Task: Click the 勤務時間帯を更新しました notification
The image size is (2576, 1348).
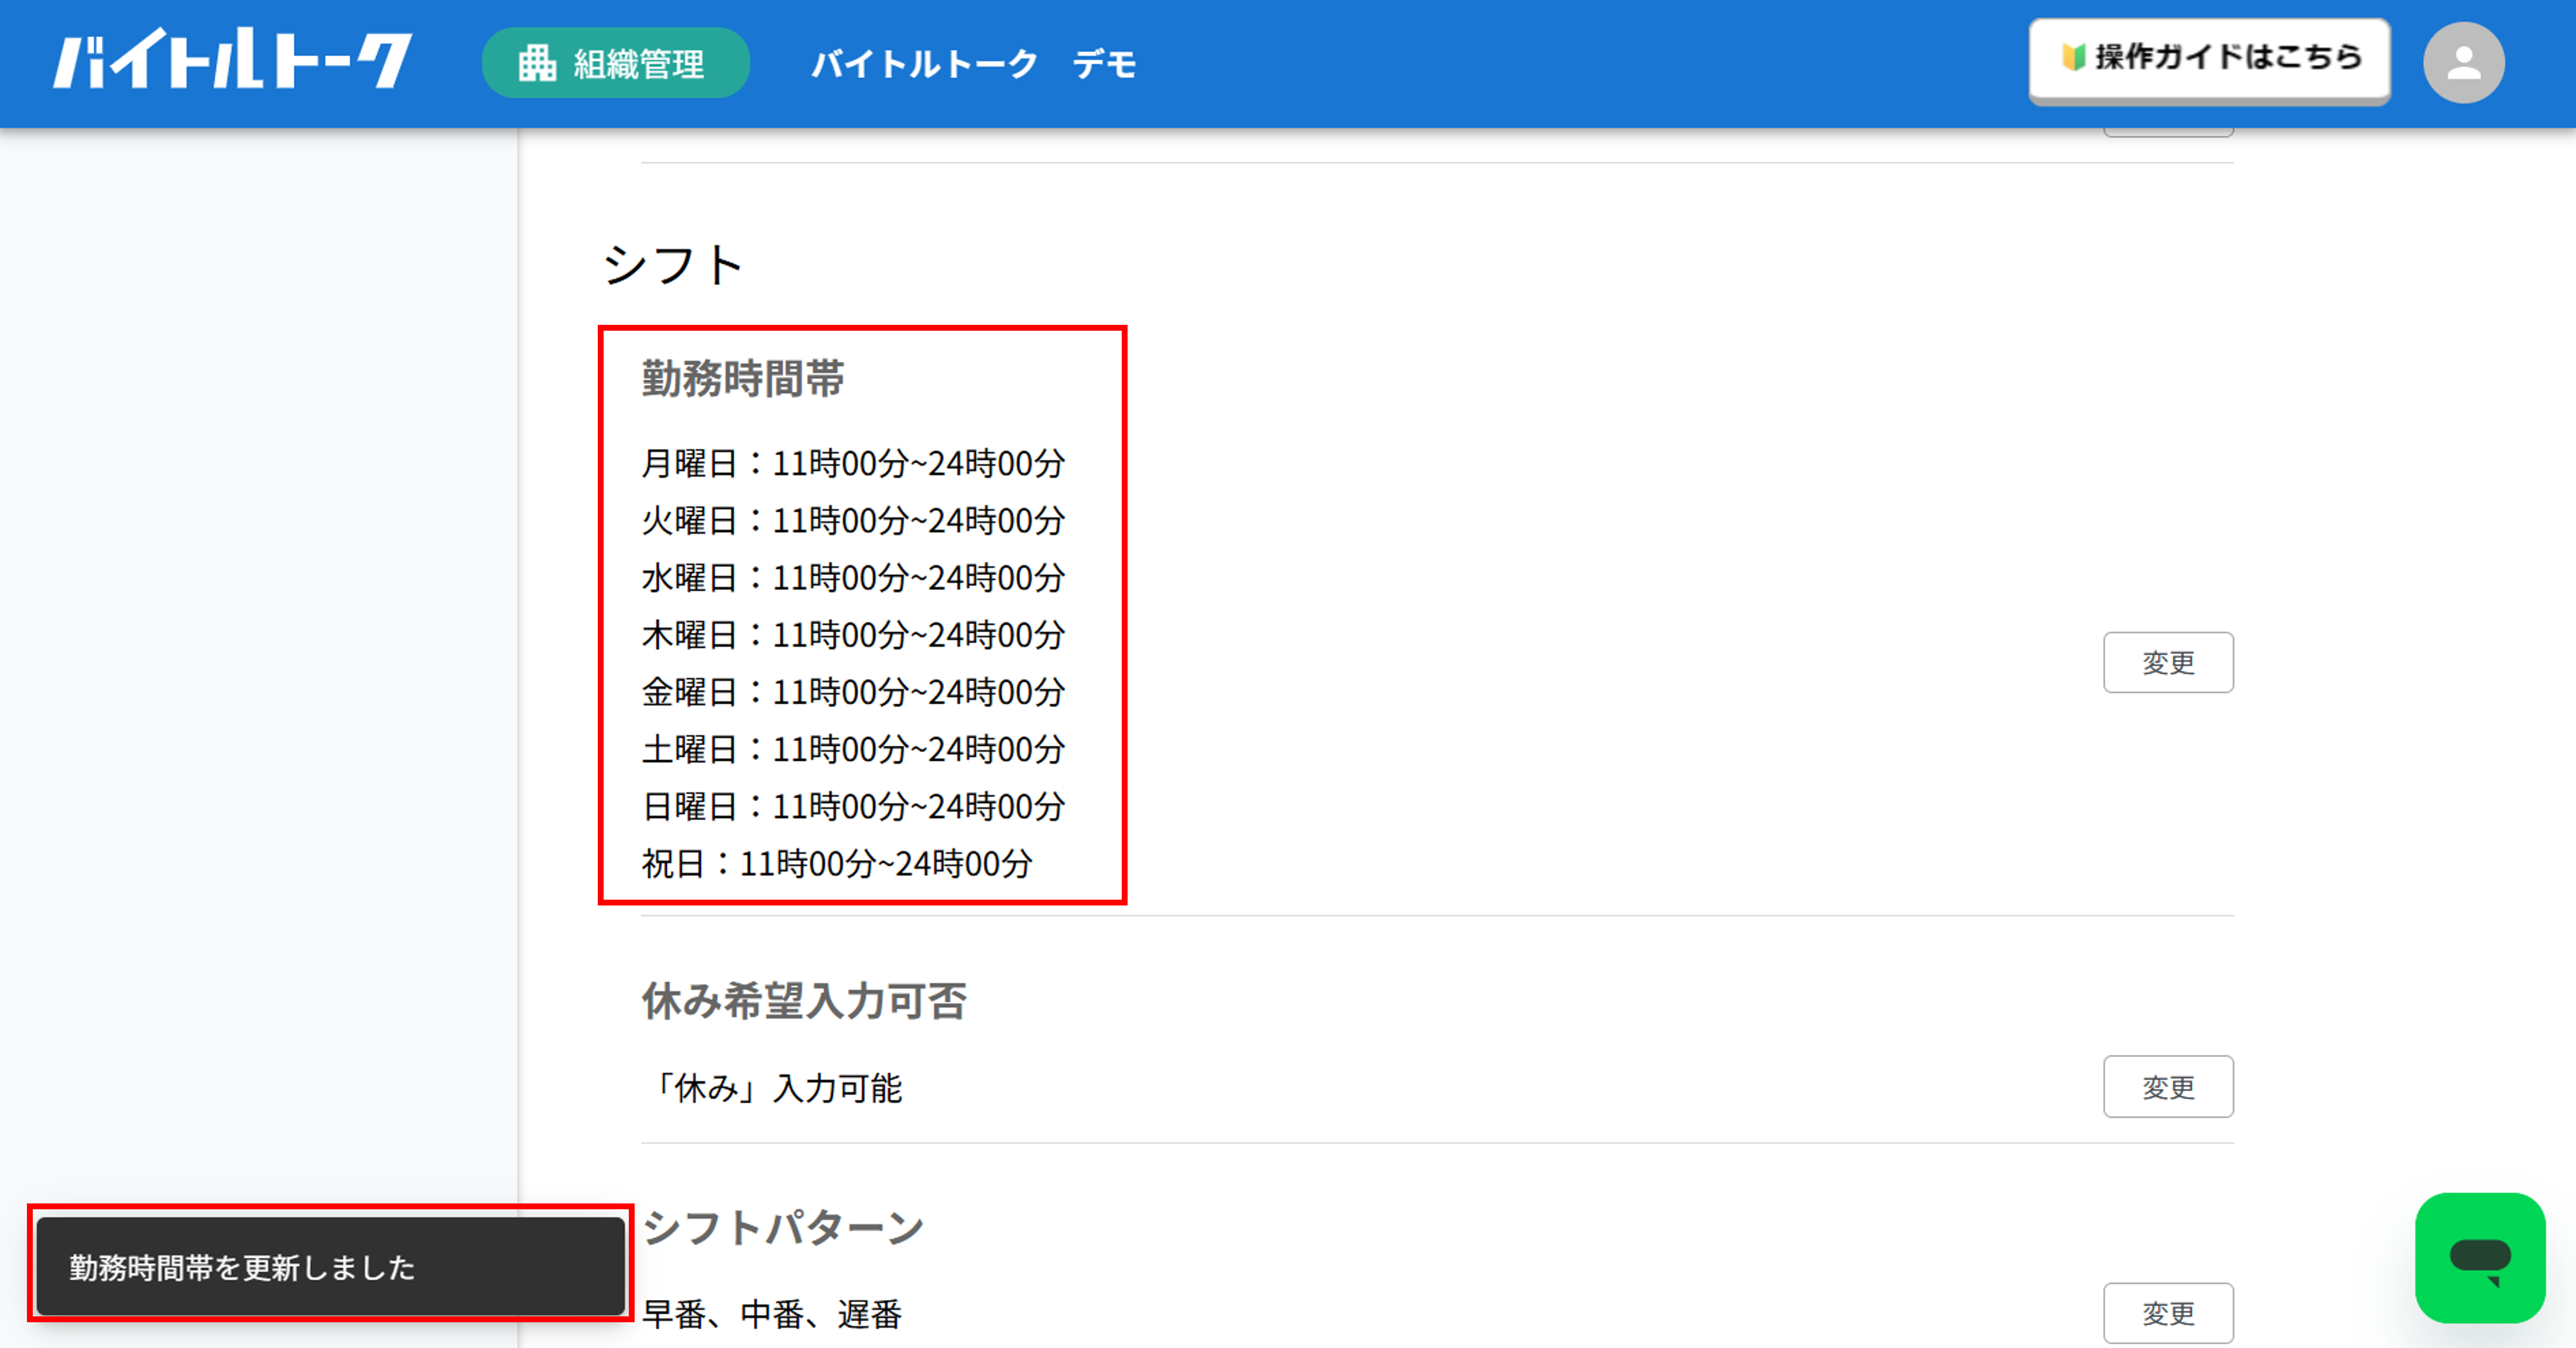Action: (x=330, y=1266)
